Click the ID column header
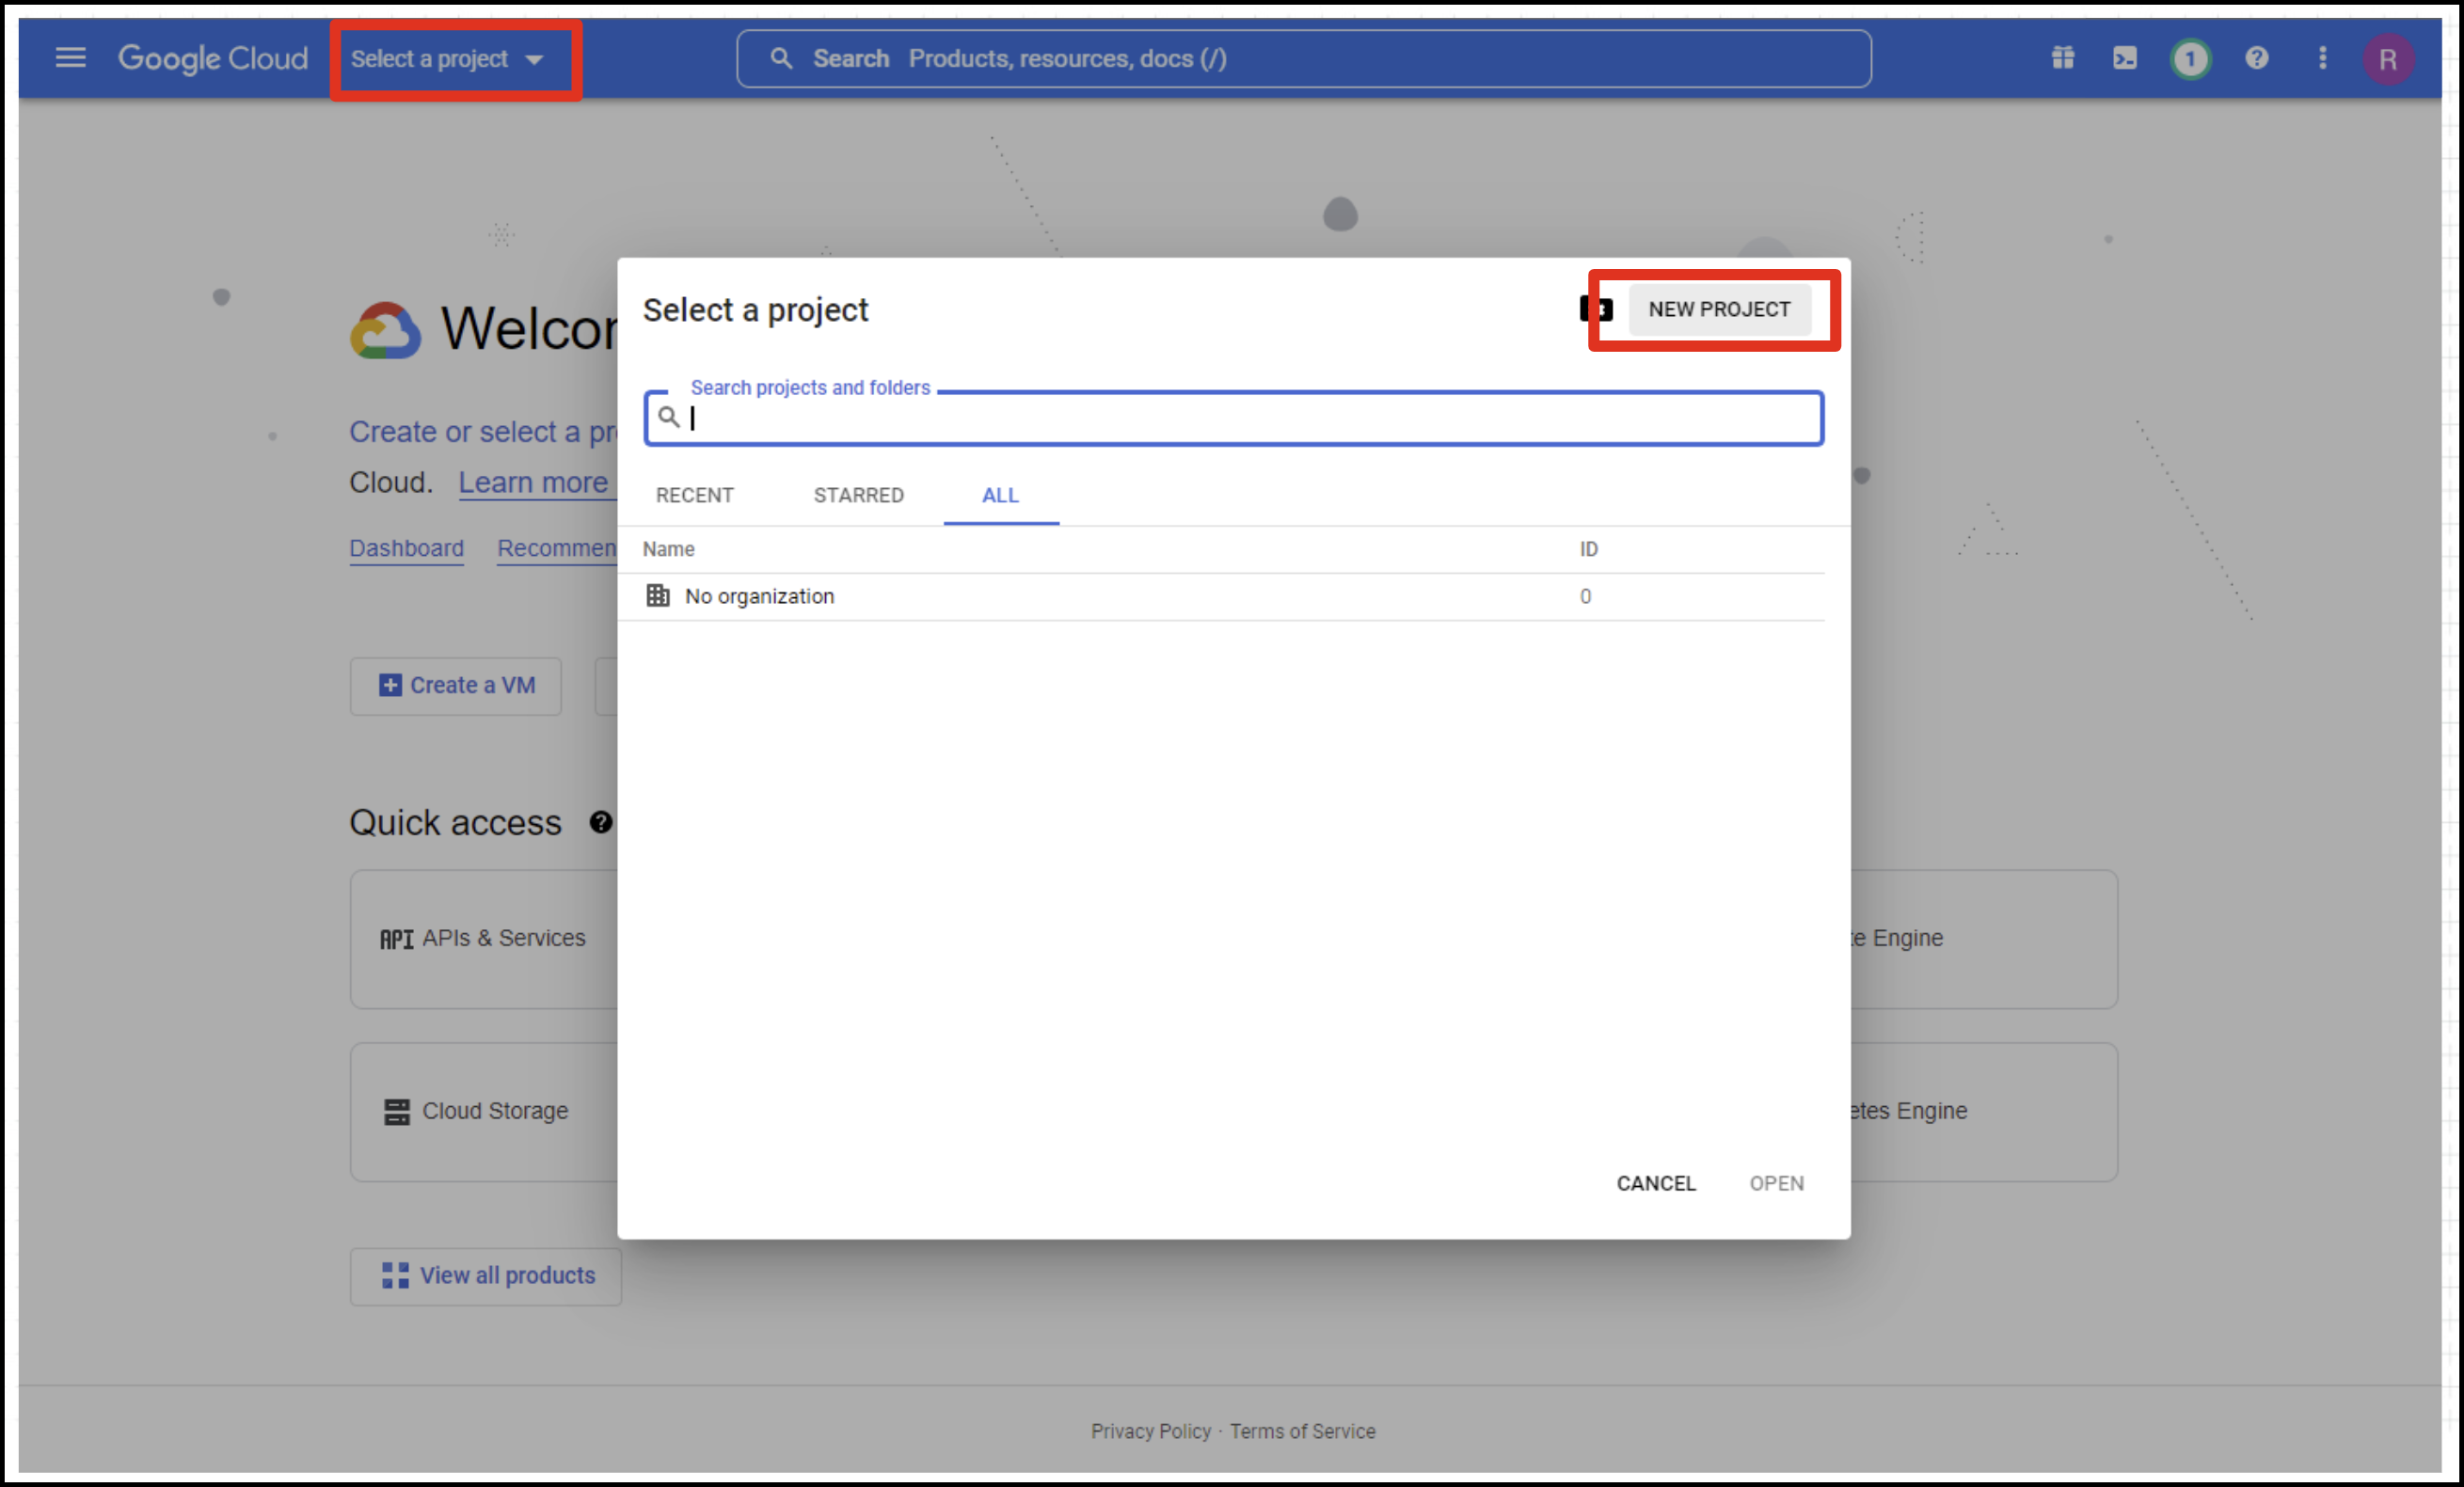The height and width of the screenshot is (1487, 2464). point(1588,549)
